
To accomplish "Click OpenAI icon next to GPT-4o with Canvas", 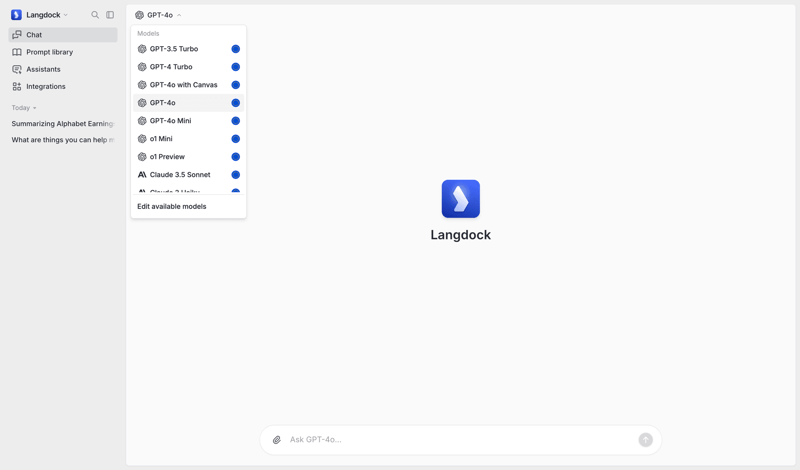I will tap(142, 85).
